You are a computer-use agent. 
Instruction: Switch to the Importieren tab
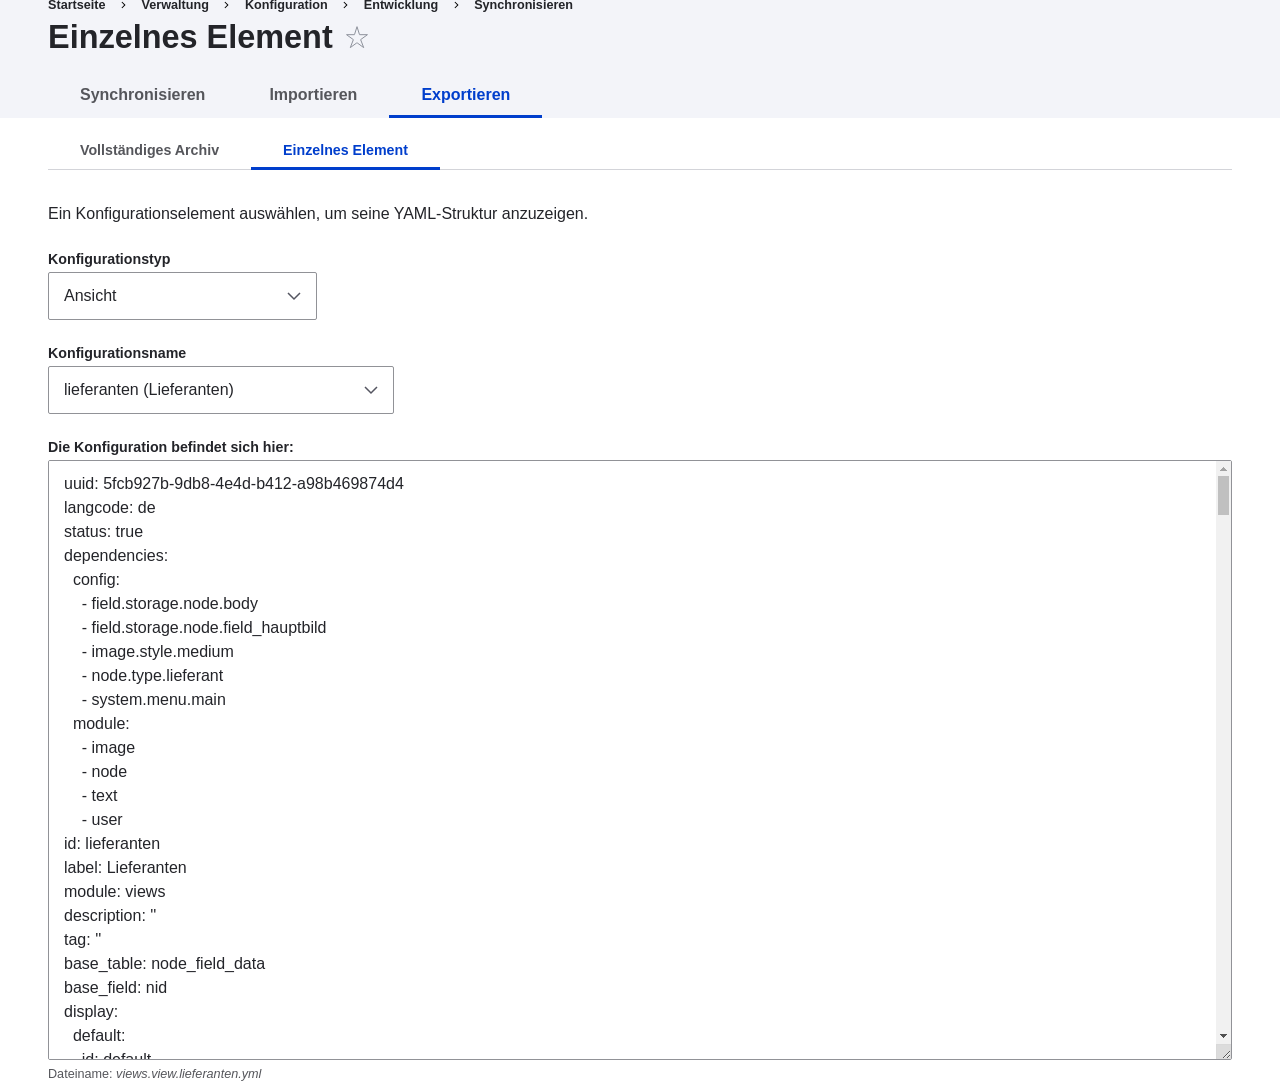point(313,95)
